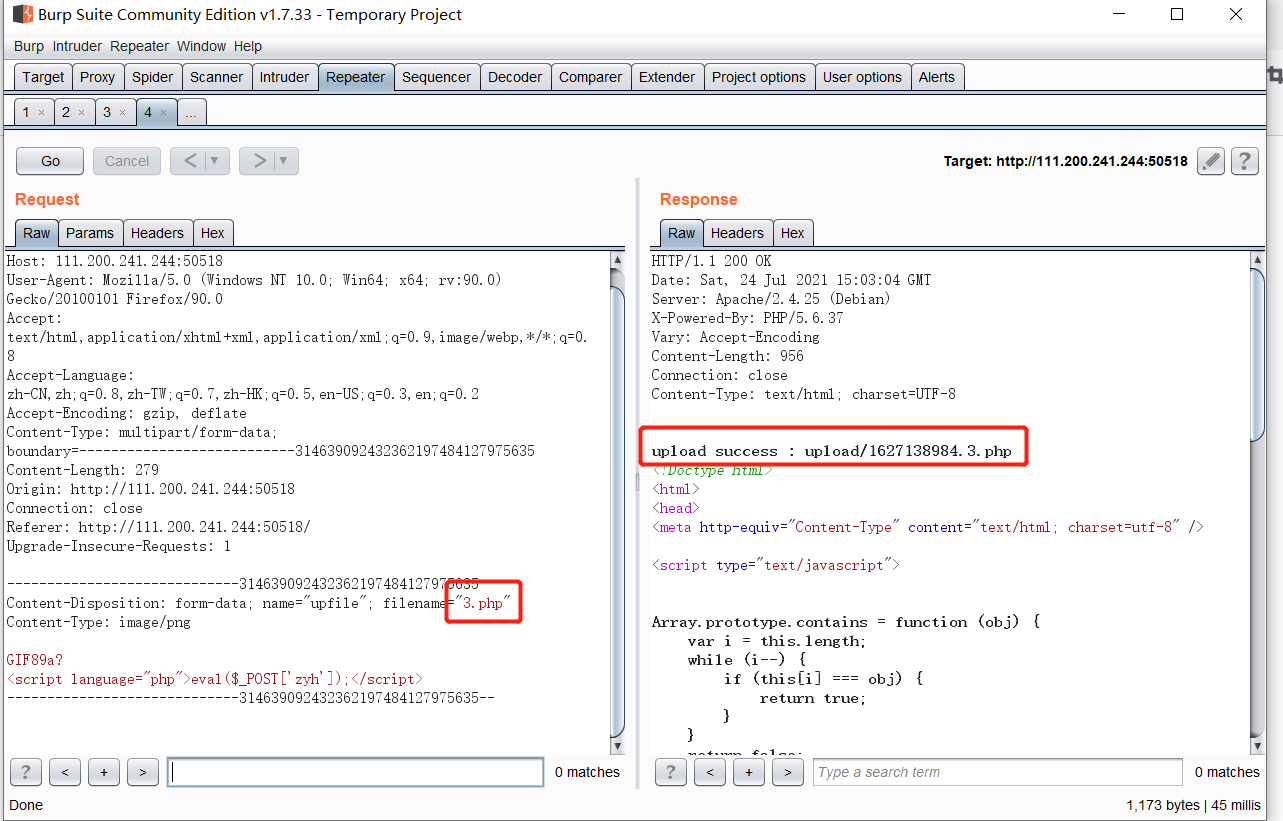Open the Burp menu
Image resolution: width=1283 pixels, height=821 pixels.
coord(29,46)
